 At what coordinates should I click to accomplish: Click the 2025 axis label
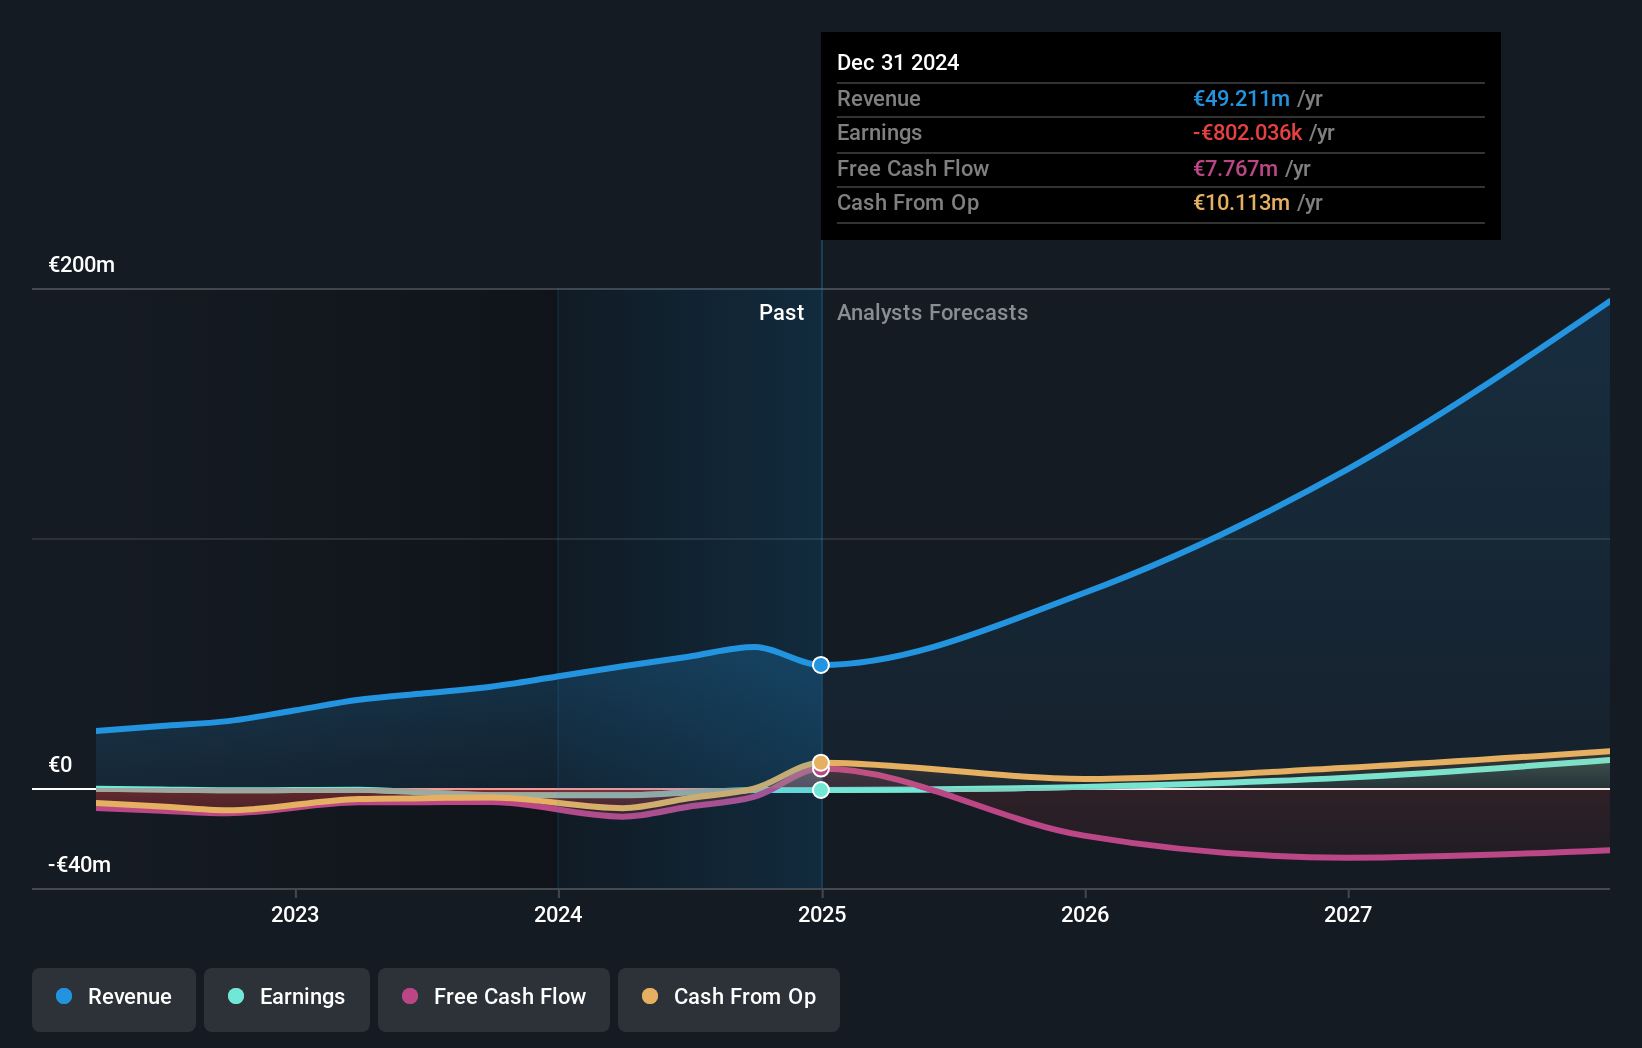coord(821,913)
